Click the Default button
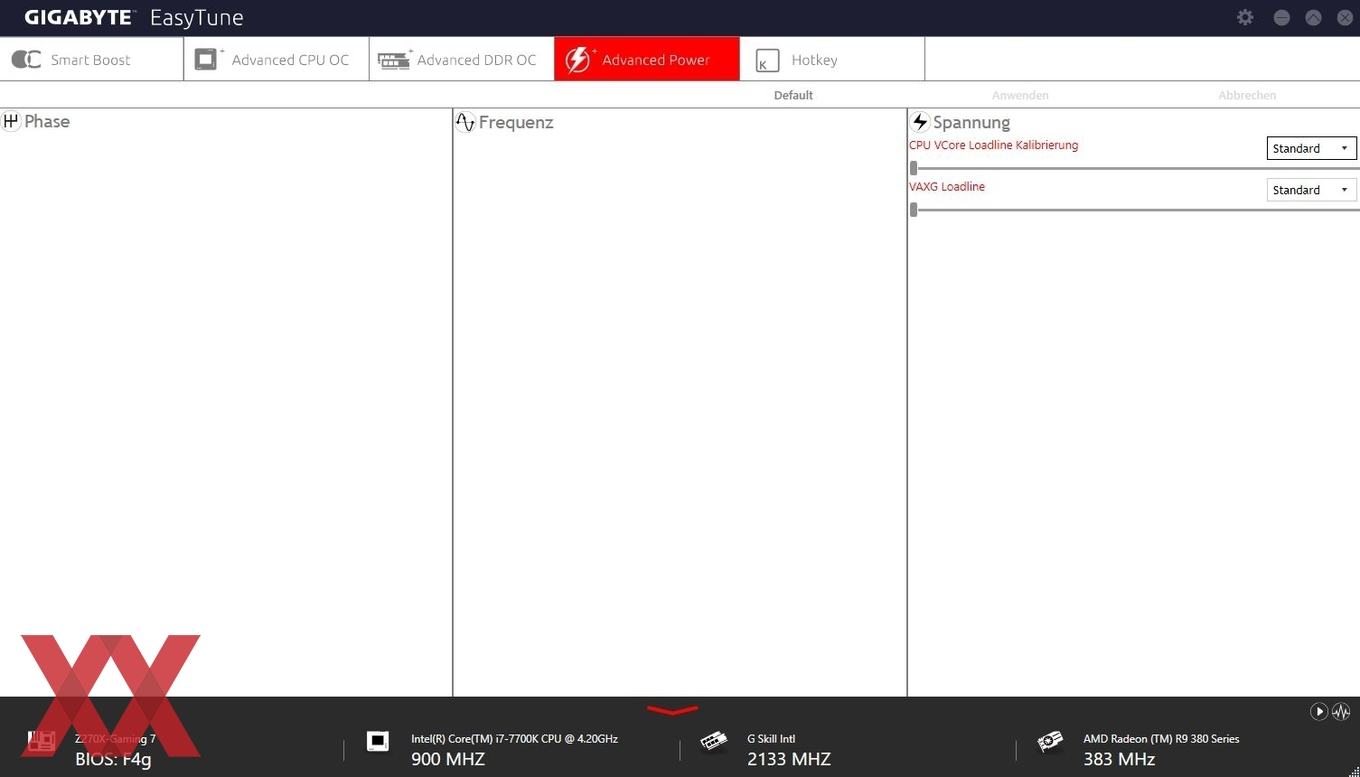1360x777 pixels. [x=793, y=95]
